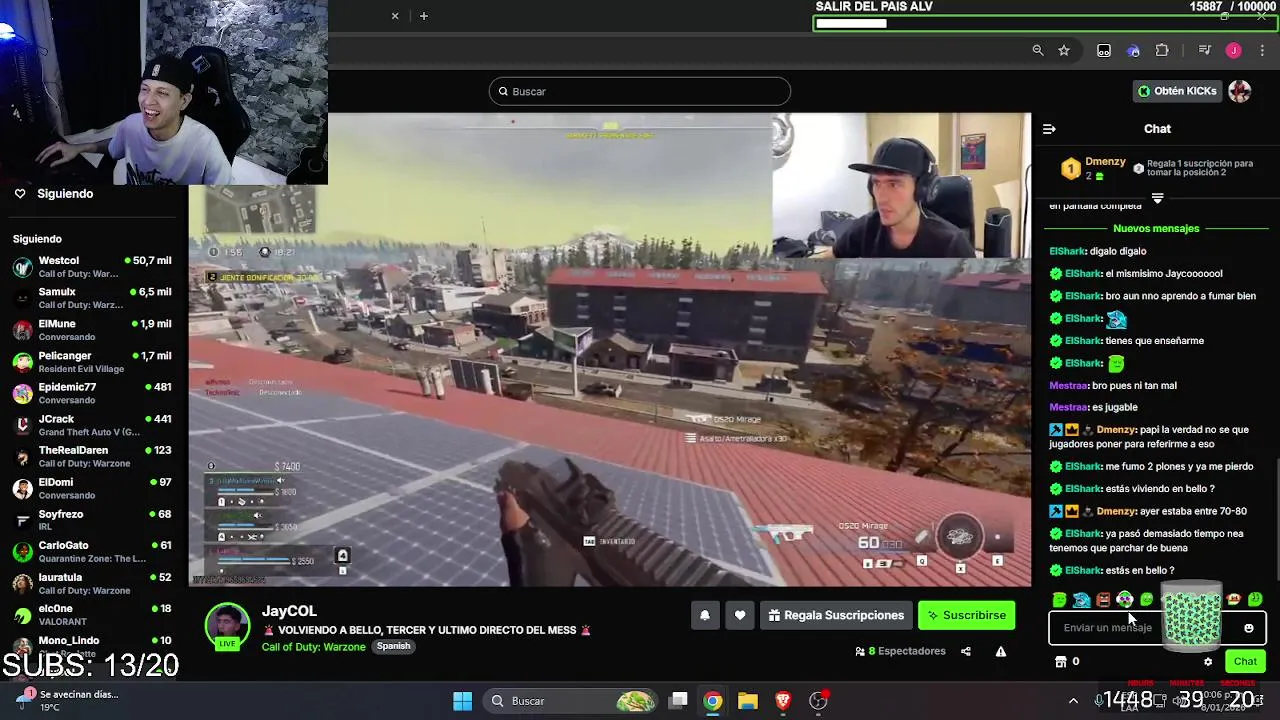Insert the green headphones emote
This screenshot has width=1280, height=720.
click(1125, 600)
